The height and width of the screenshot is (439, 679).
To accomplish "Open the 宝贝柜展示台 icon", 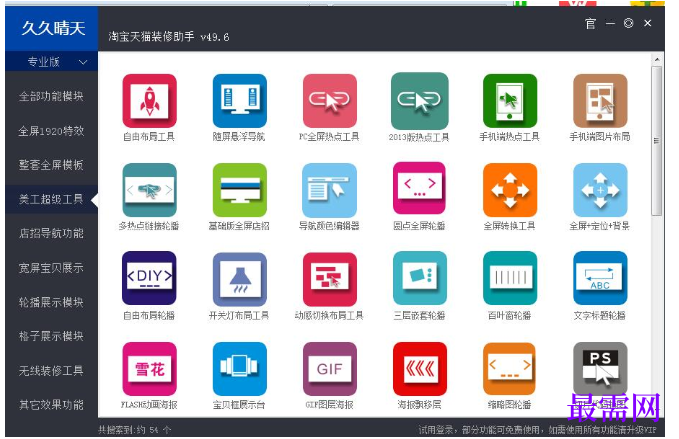I will pyautogui.click(x=239, y=368).
